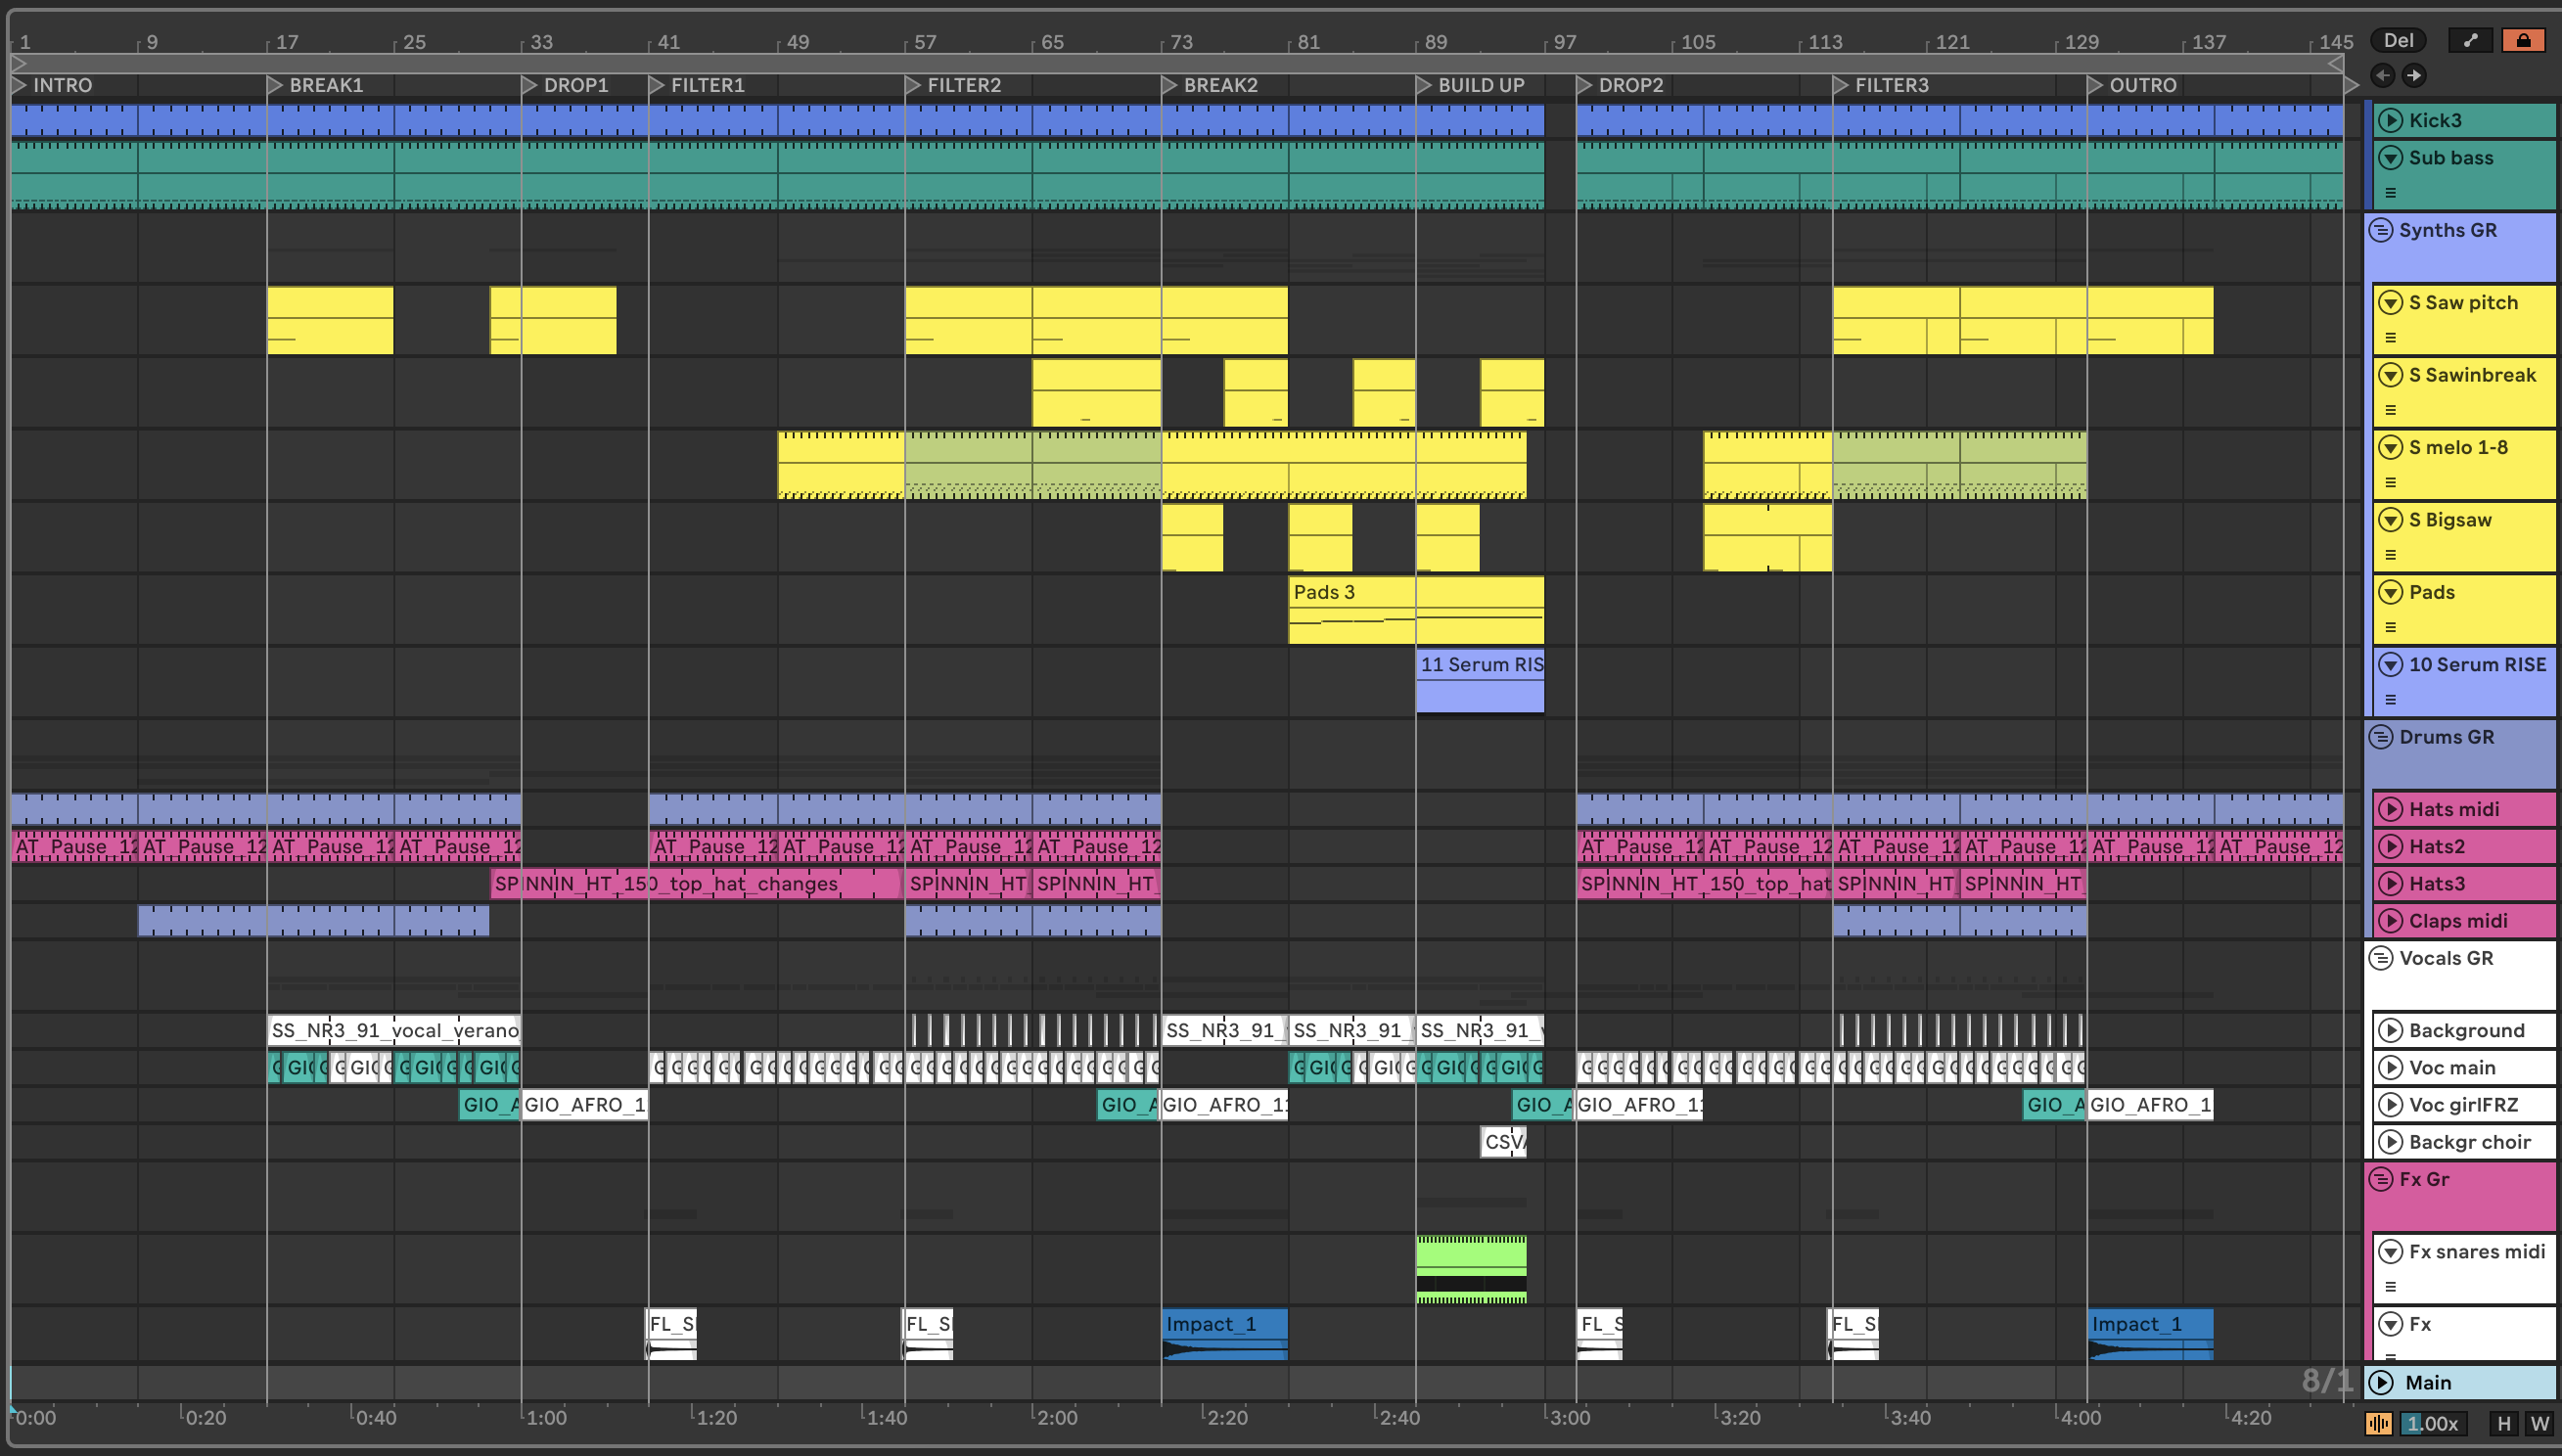Unfold the Voc main track
Screen dimensions: 2562x1456
(x=2391, y=1067)
